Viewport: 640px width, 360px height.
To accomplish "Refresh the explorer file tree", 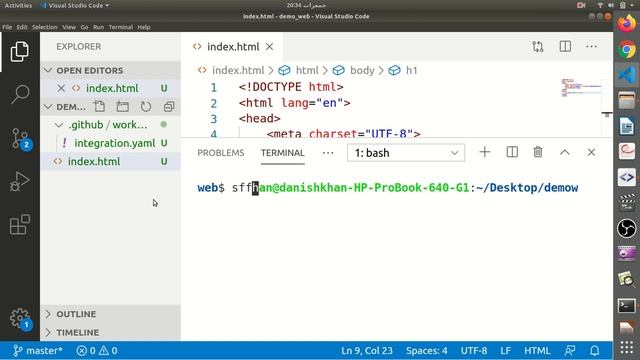I will coord(146,107).
